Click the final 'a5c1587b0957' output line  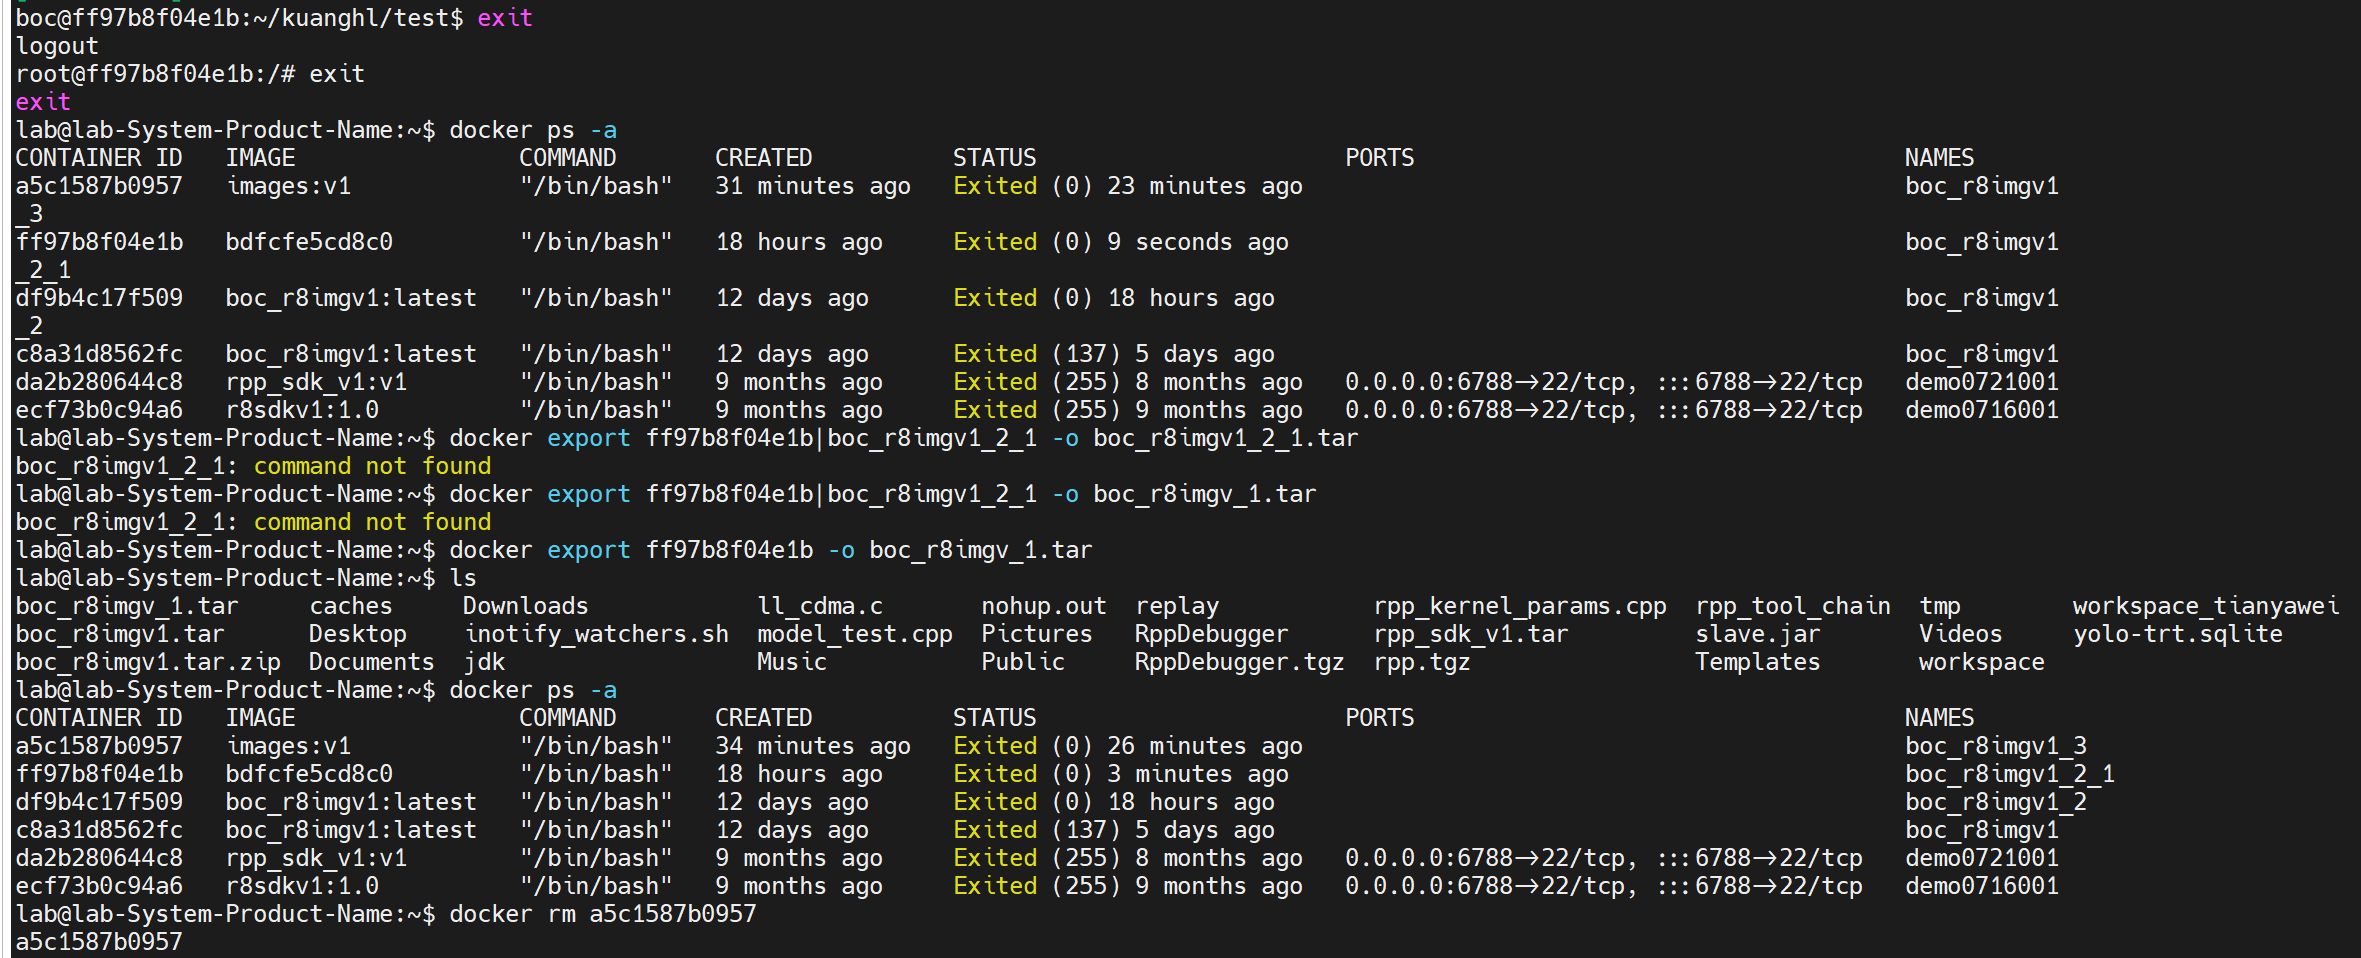(x=99, y=942)
